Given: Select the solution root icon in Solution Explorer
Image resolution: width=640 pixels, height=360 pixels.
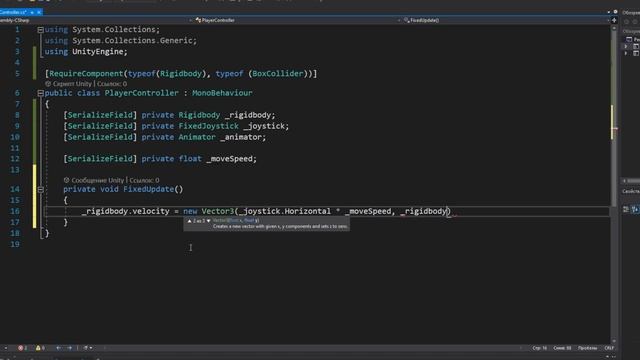Looking at the screenshot, I should [x=629, y=39].
